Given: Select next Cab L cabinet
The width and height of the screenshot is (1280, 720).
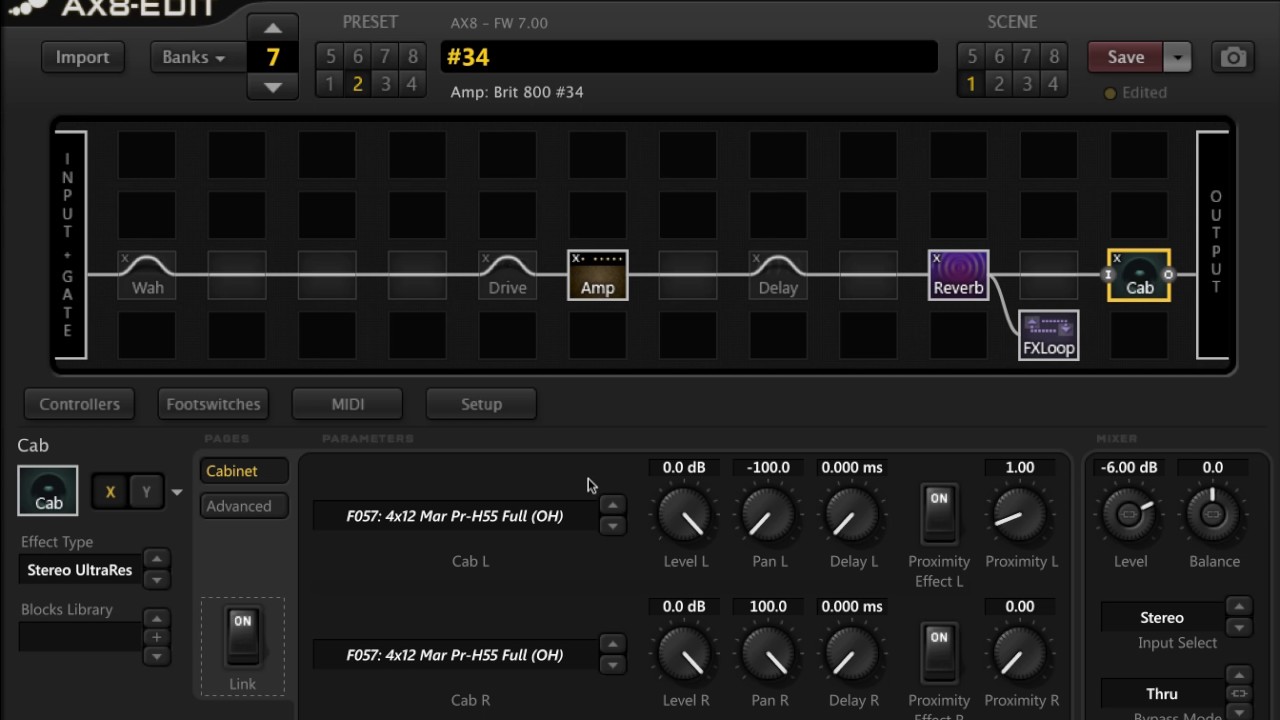Looking at the screenshot, I should pos(613,526).
